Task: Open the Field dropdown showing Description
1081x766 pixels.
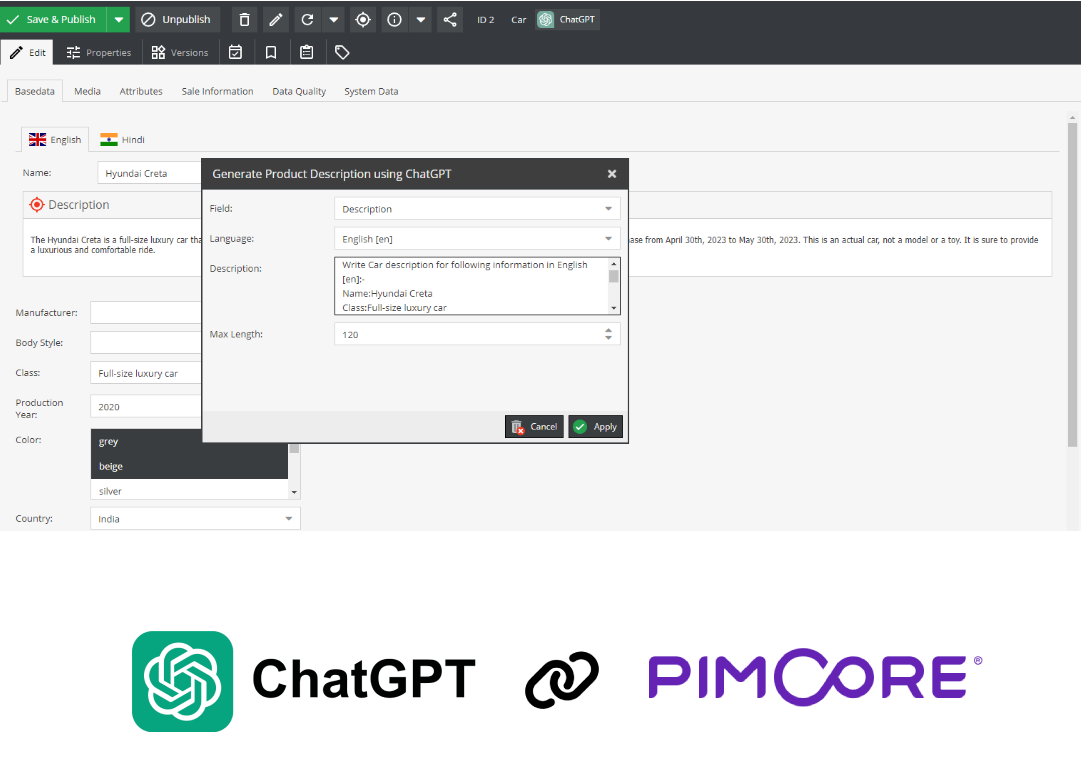Action: [x=477, y=208]
